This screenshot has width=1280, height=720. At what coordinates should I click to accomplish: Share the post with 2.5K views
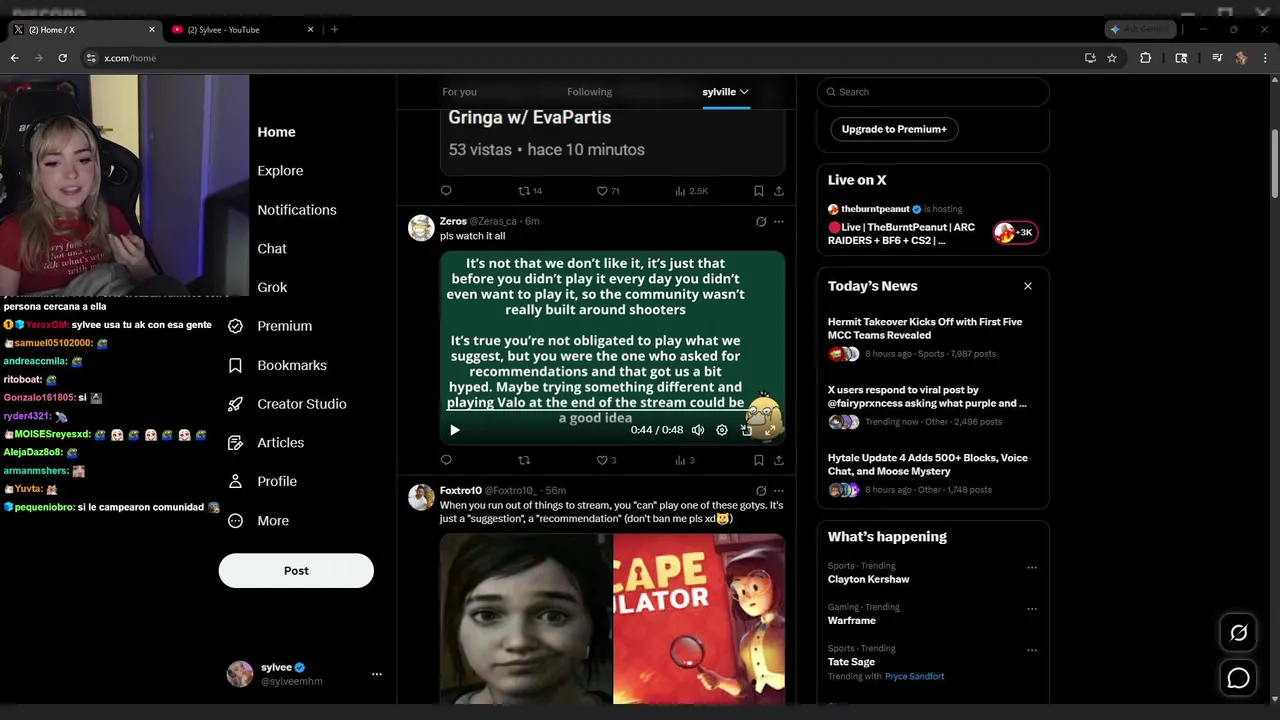click(x=779, y=191)
